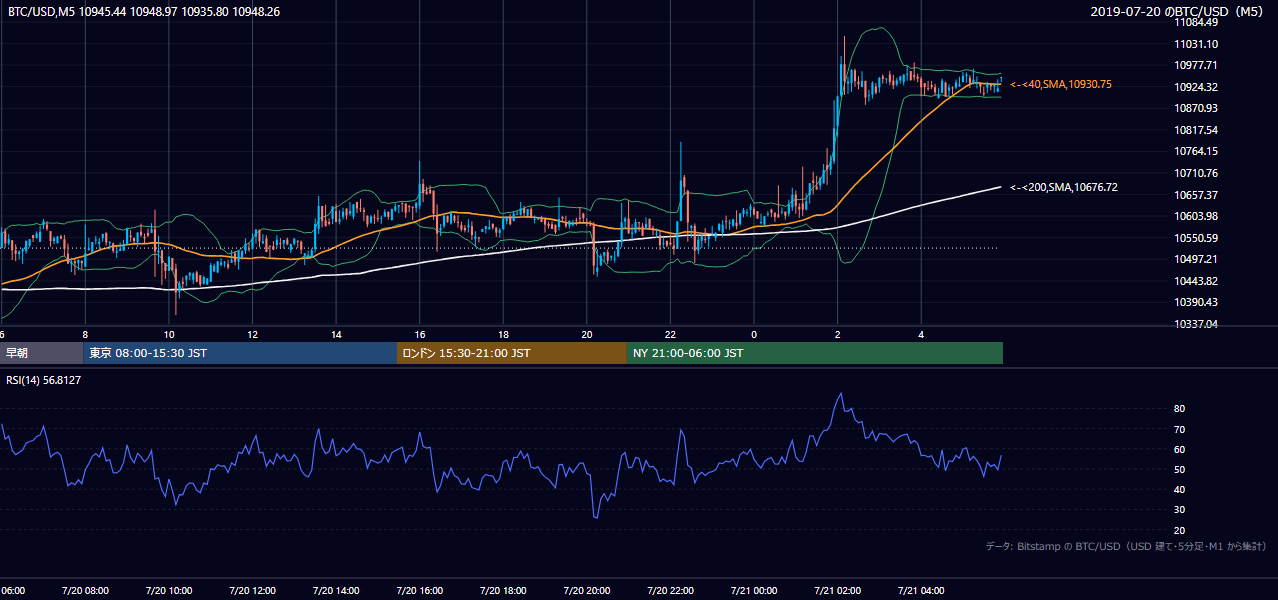Select RSI axis level 70
Viewport: 1278px width, 600px height.
click(1179, 429)
